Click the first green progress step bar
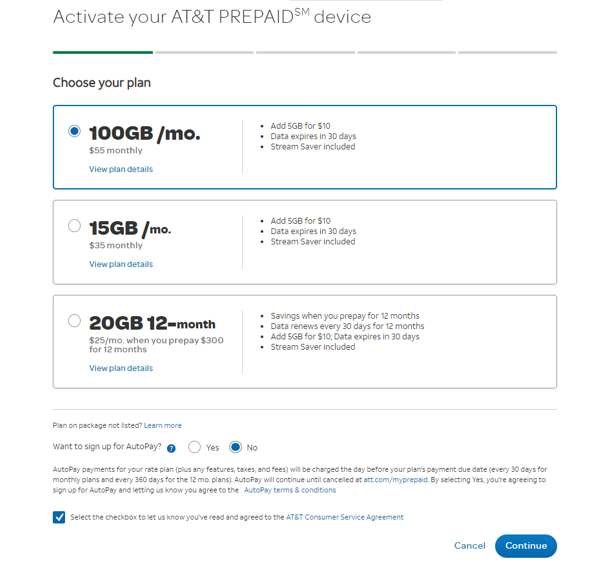Screen dimensions: 600x569 [103, 52]
